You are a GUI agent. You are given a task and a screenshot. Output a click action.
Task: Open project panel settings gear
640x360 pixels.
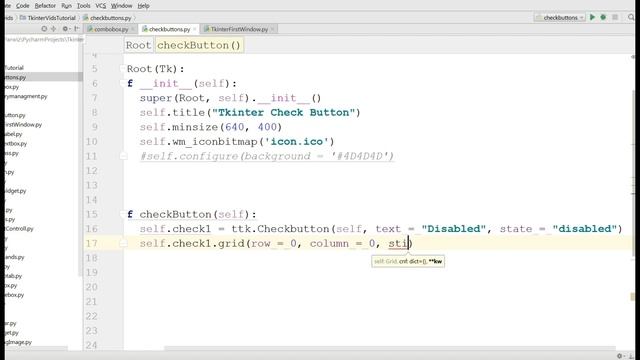(x=65, y=29)
